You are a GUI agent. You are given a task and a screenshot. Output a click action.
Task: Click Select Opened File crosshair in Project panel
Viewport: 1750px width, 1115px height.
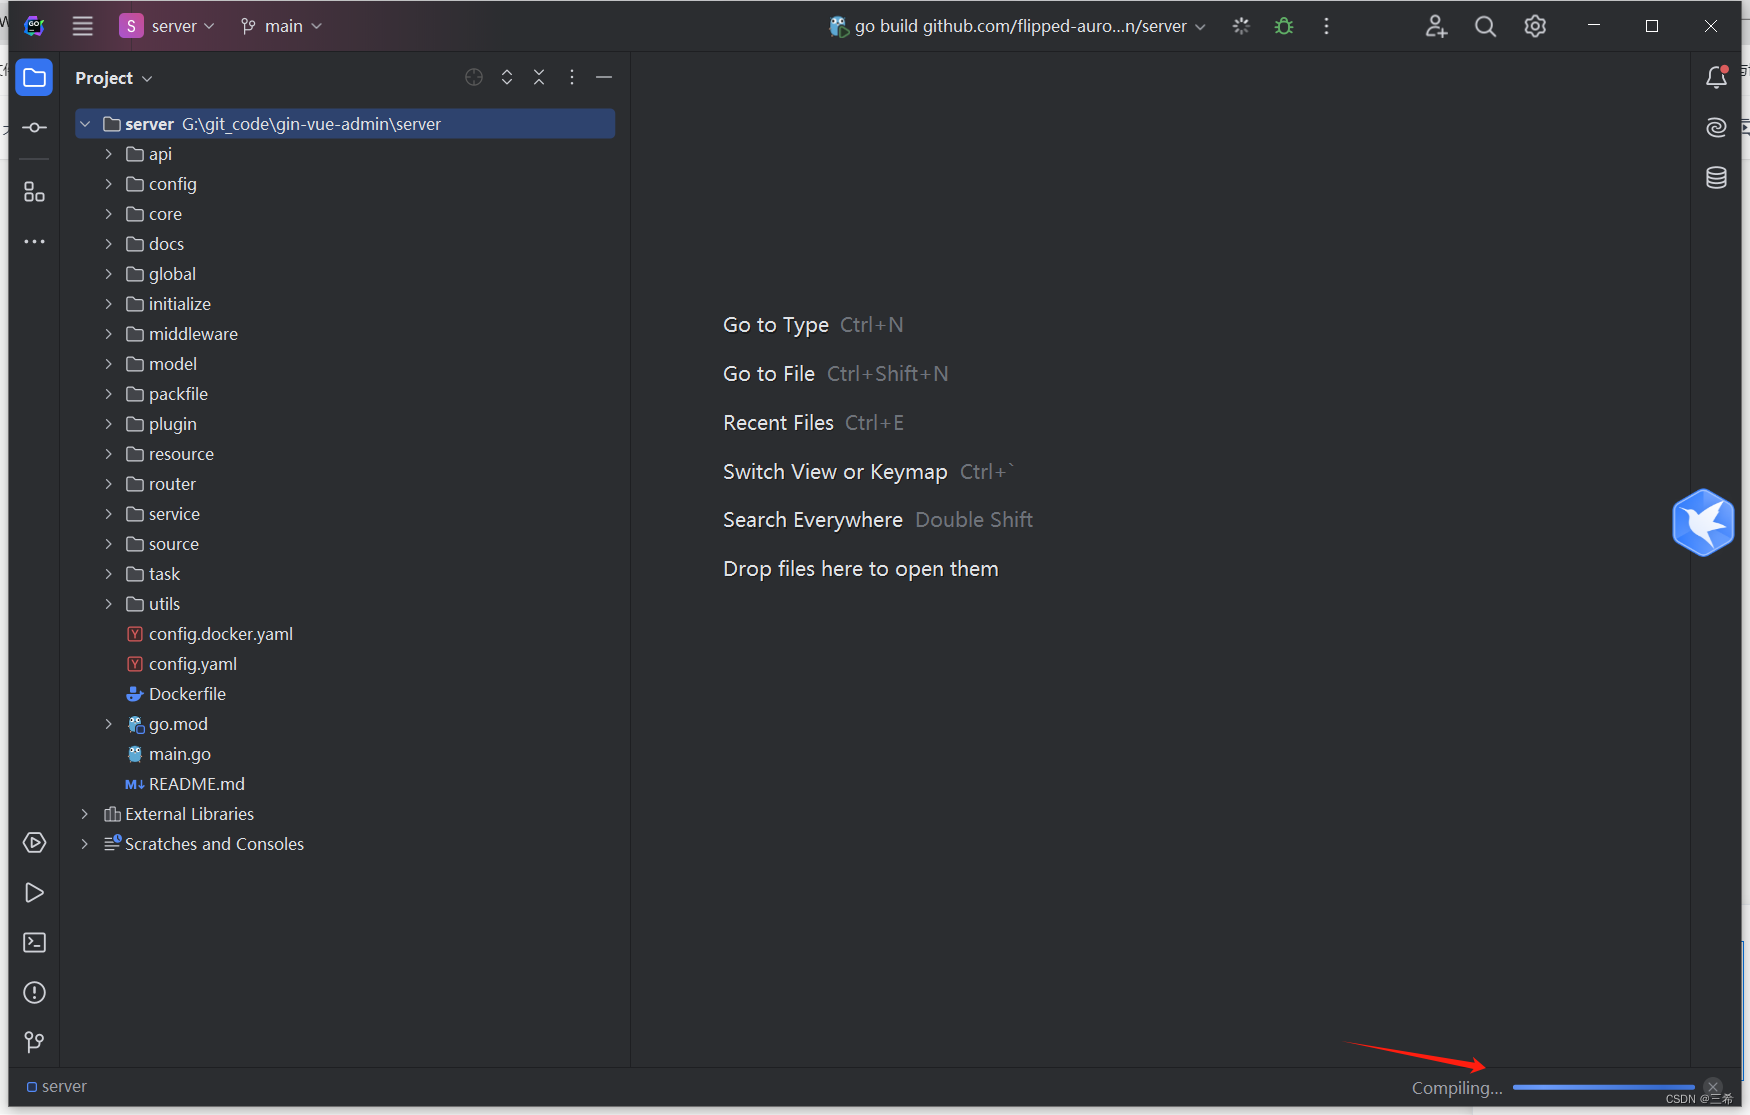(x=473, y=76)
